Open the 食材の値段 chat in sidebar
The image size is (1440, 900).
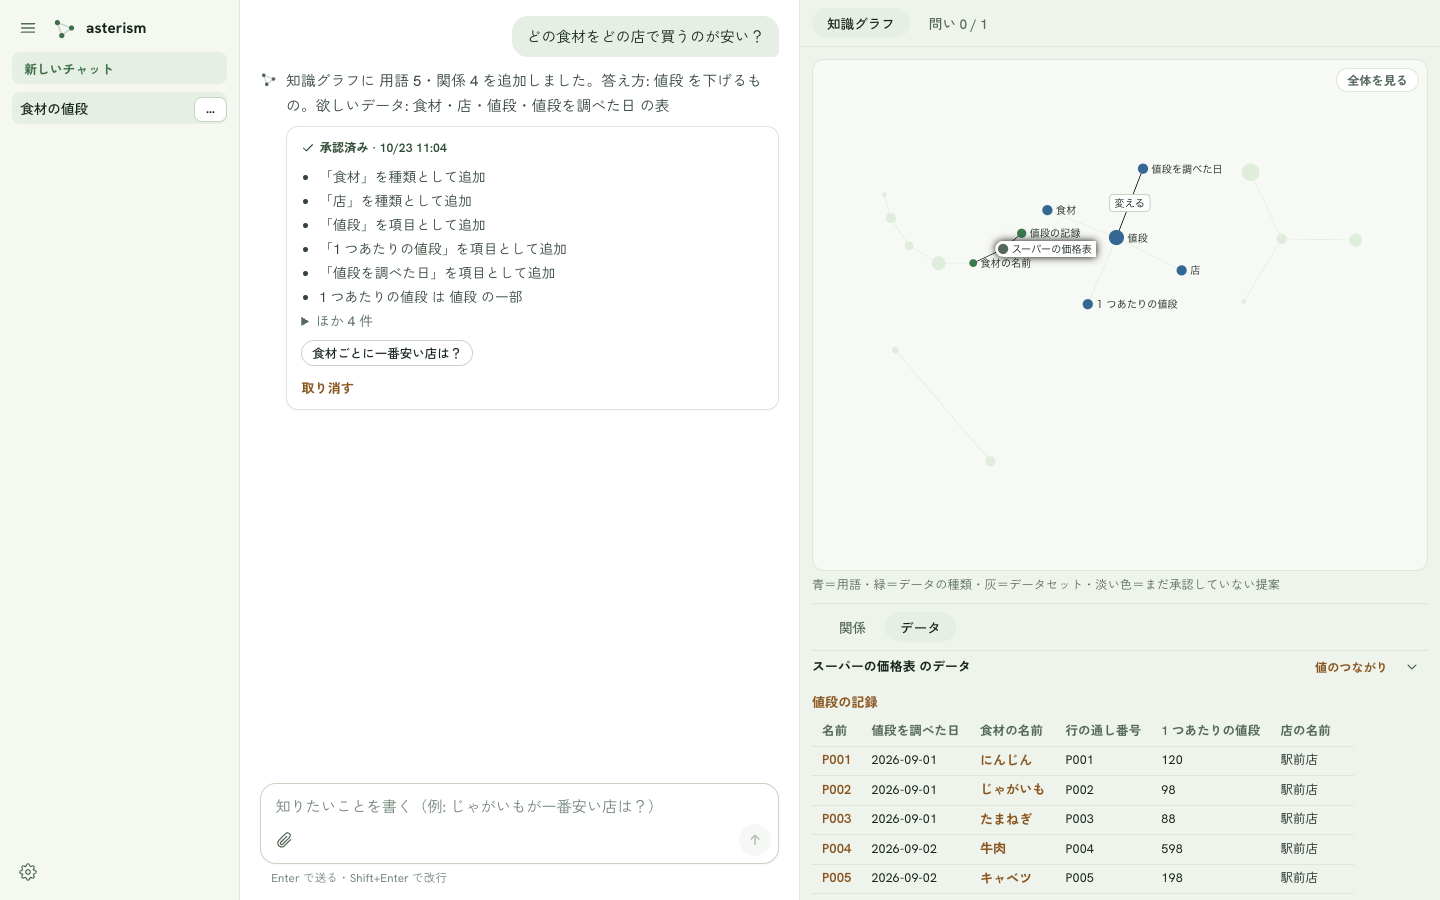tap(102, 109)
